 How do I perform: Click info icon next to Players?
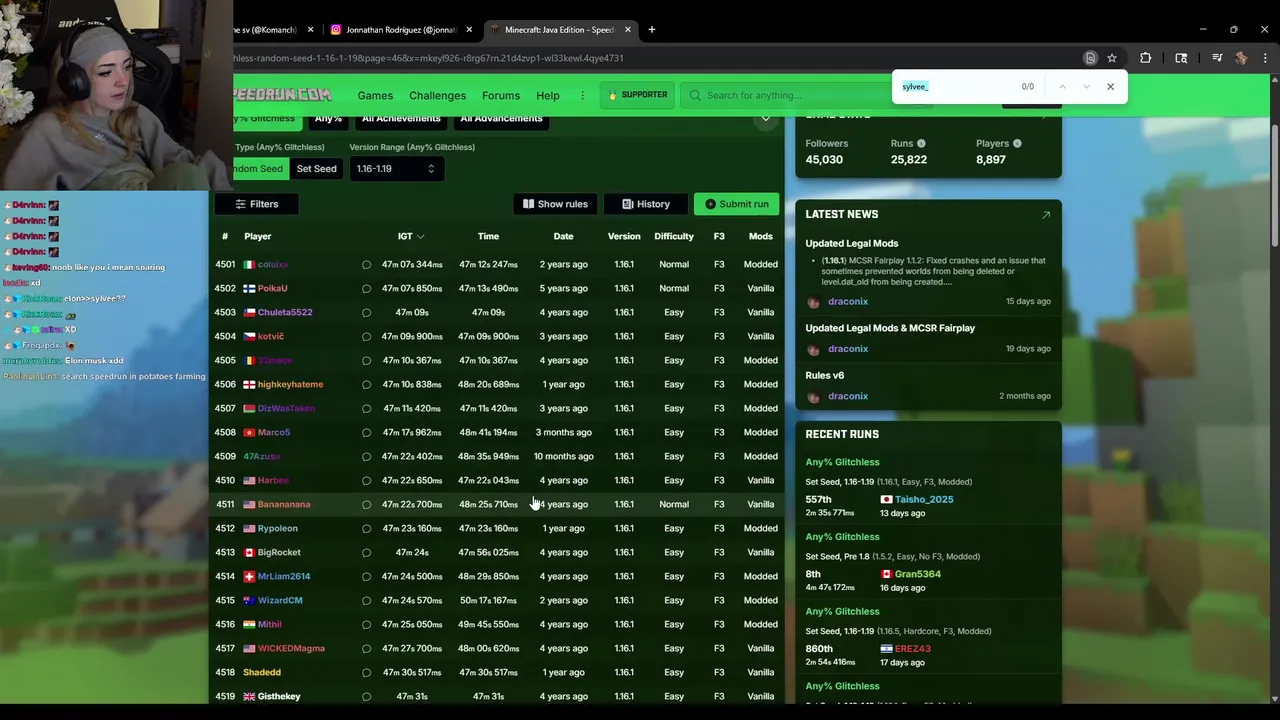1017,144
